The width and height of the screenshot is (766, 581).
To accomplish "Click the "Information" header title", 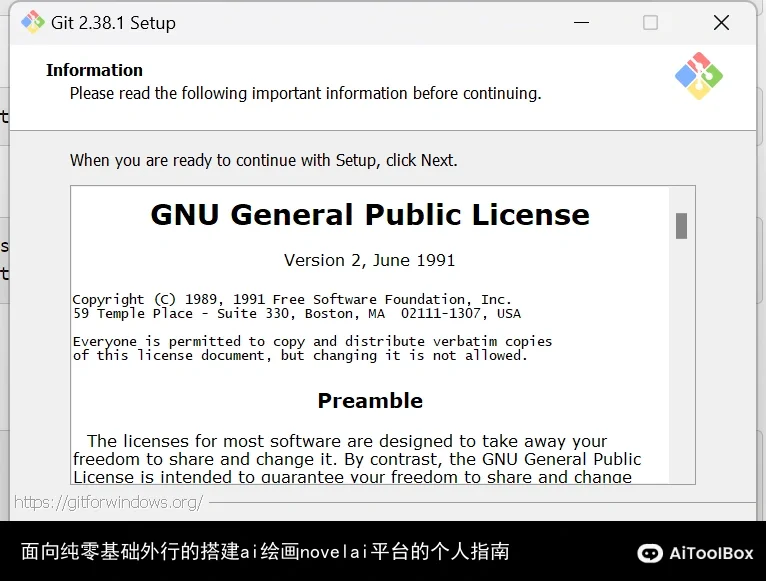I will coord(94,70).
